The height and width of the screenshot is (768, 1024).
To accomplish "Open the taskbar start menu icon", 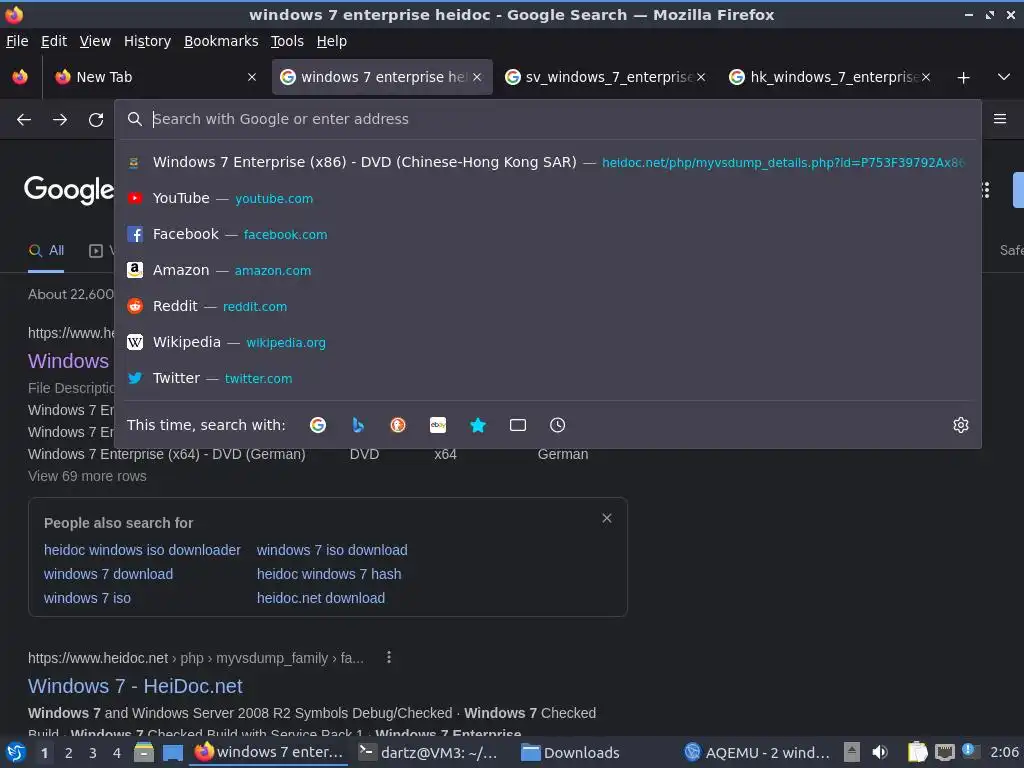I will (15, 752).
